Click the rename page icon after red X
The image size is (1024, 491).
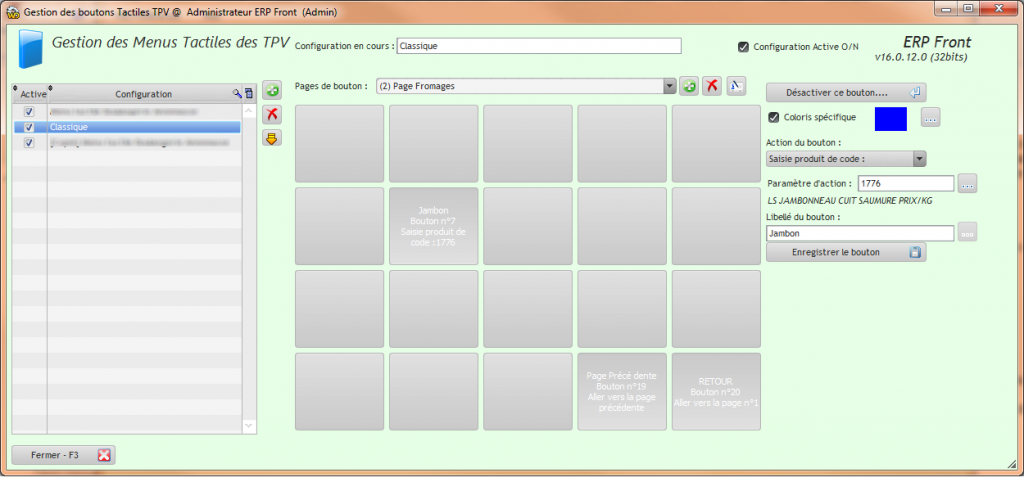pyautogui.click(x=736, y=87)
